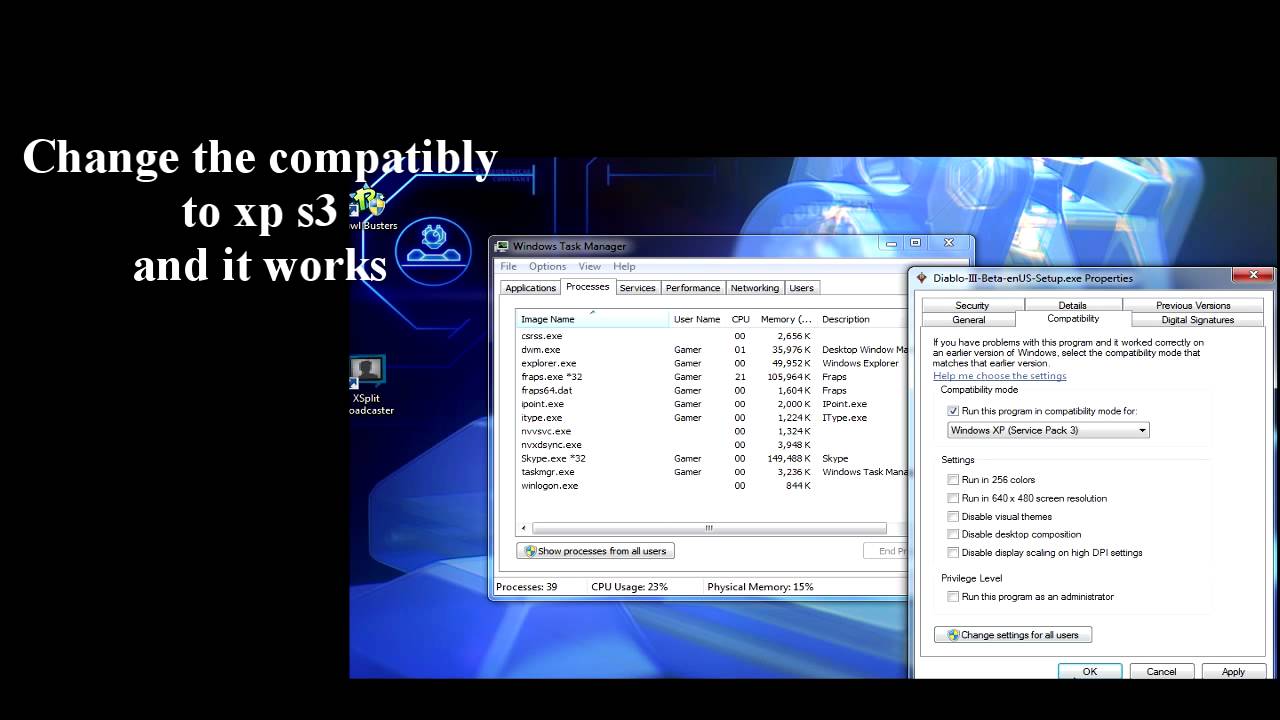Check Disable desktop composition option
The image size is (1280, 720).
pos(953,534)
